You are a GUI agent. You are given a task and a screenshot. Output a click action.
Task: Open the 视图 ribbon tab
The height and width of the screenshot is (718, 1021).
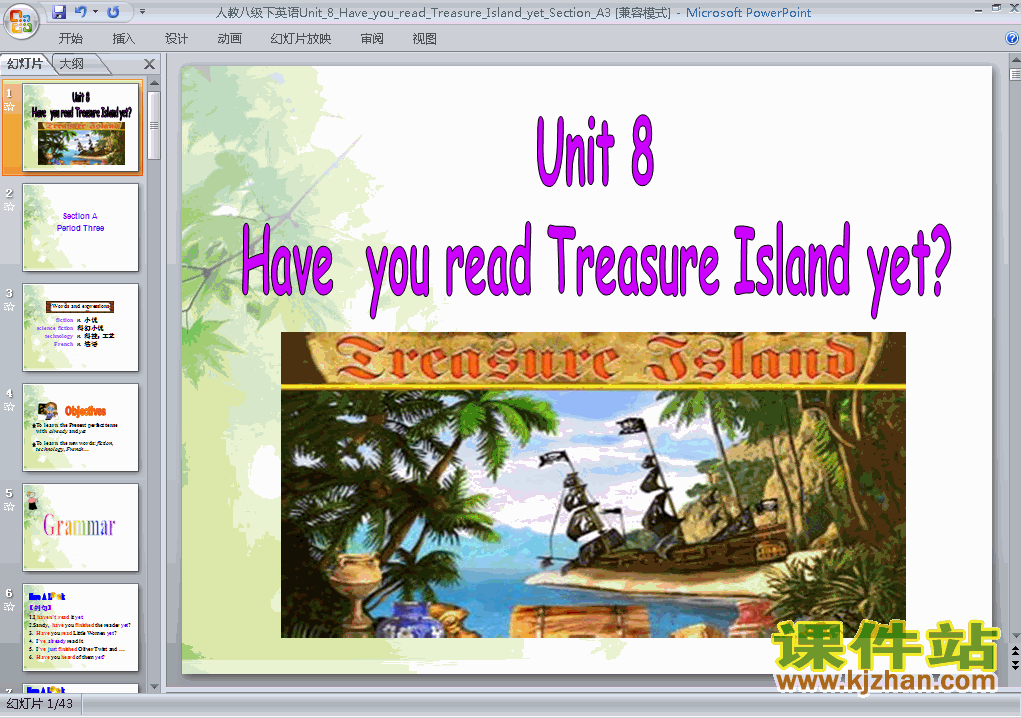(425, 38)
